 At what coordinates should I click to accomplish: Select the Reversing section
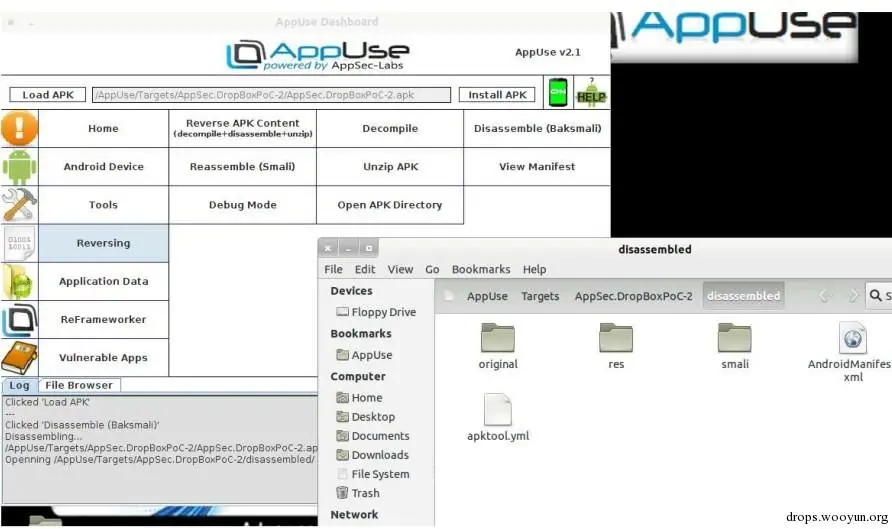pos(104,243)
